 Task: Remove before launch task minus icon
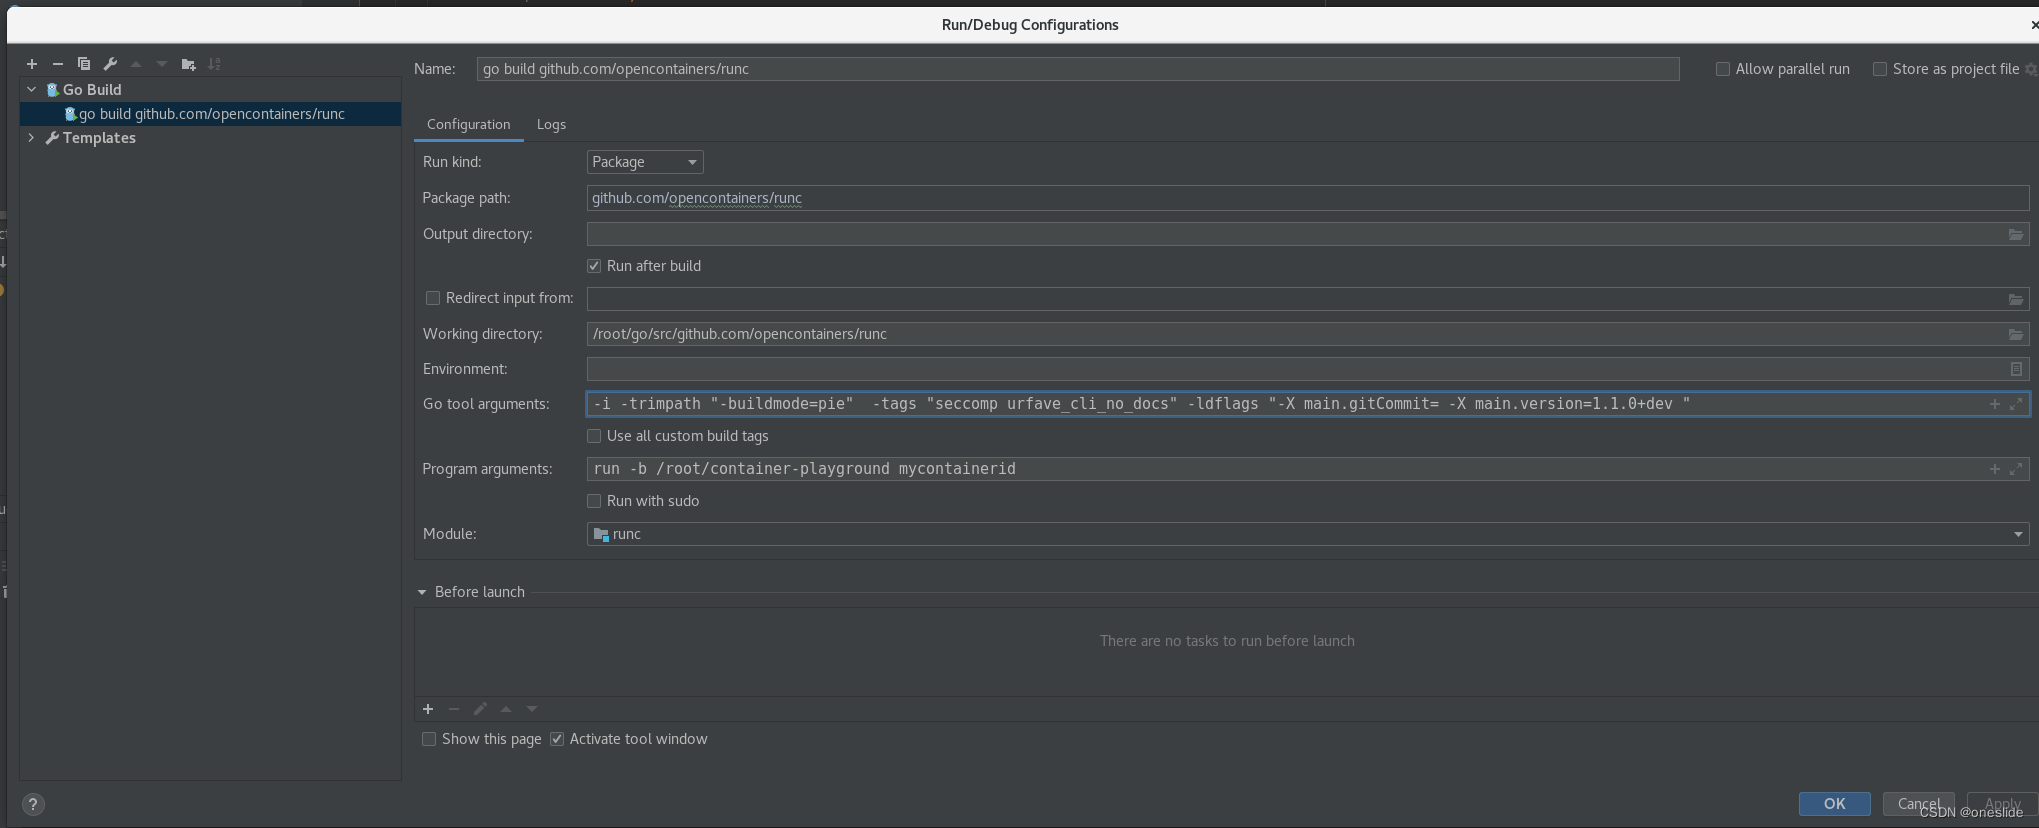pos(454,709)
